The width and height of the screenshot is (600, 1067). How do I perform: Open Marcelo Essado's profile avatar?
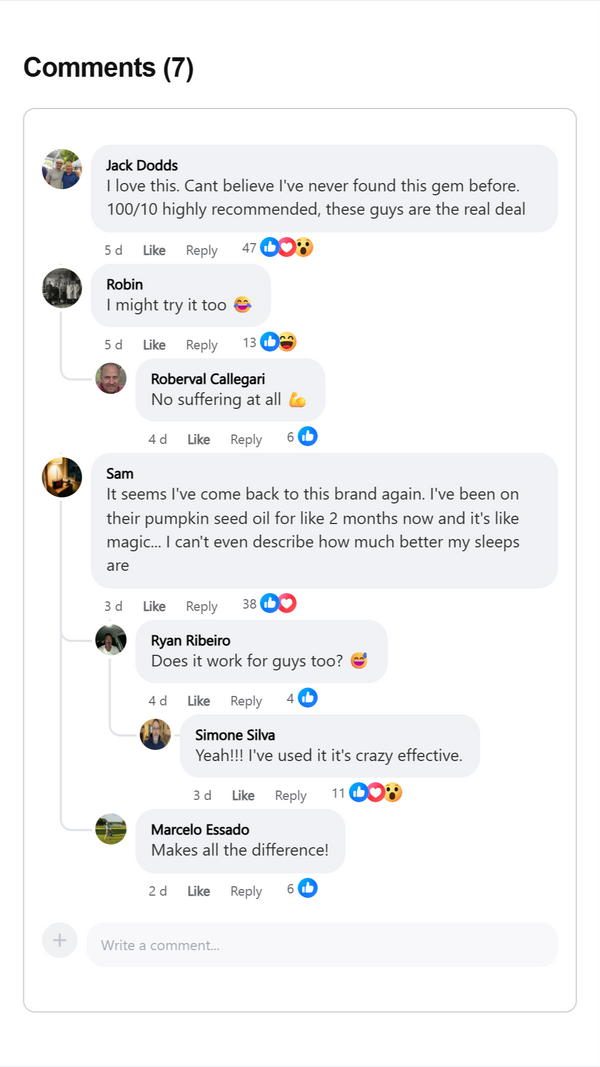(111, 829)
